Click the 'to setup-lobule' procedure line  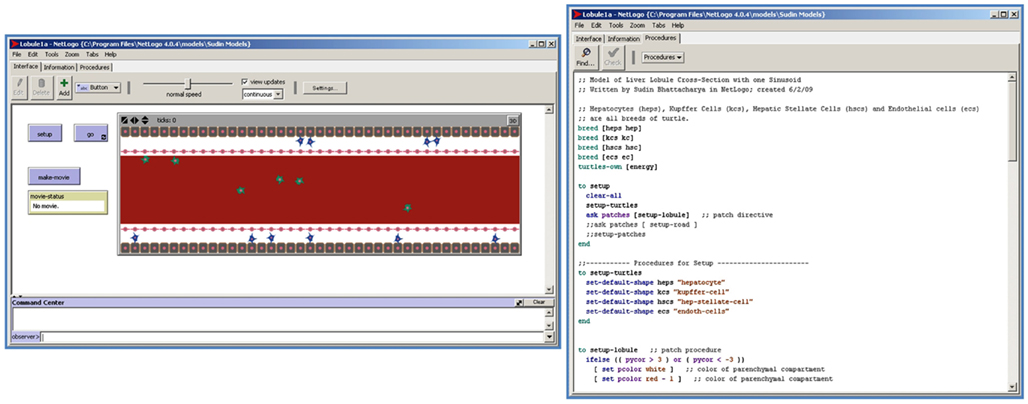tap(610, 350)
